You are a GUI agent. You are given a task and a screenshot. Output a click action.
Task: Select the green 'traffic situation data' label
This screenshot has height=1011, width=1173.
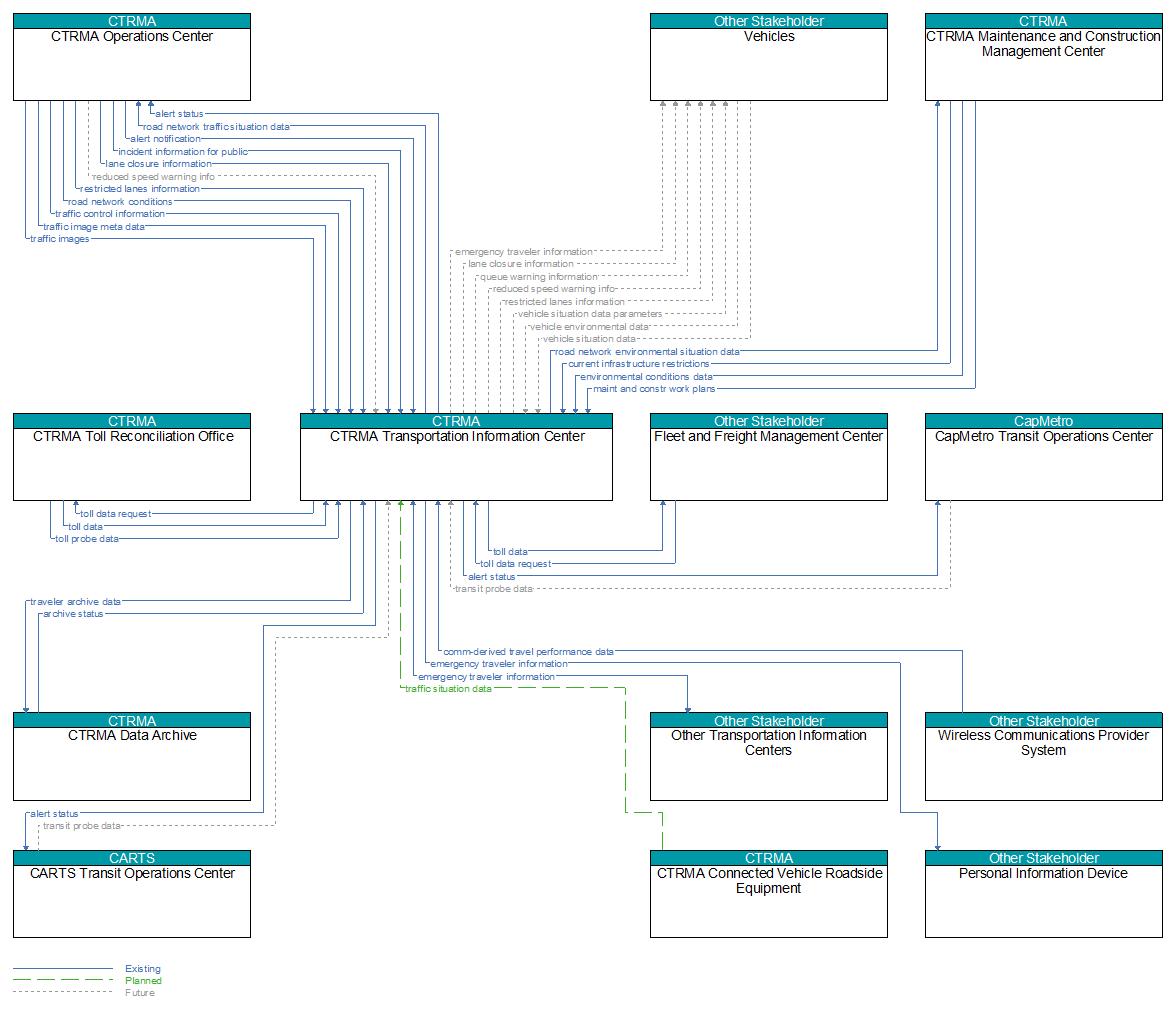(x=448, y=688)
